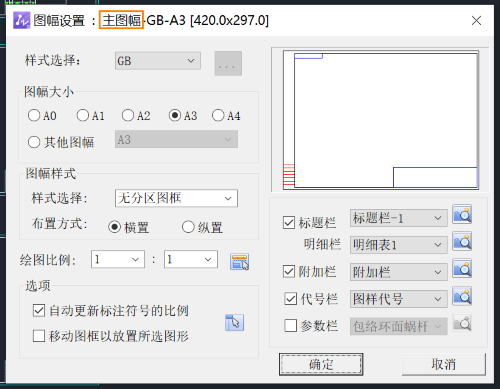Open the 图样代号 dropdown
Screen dimensions: 500x389
[x=399, y=299]
